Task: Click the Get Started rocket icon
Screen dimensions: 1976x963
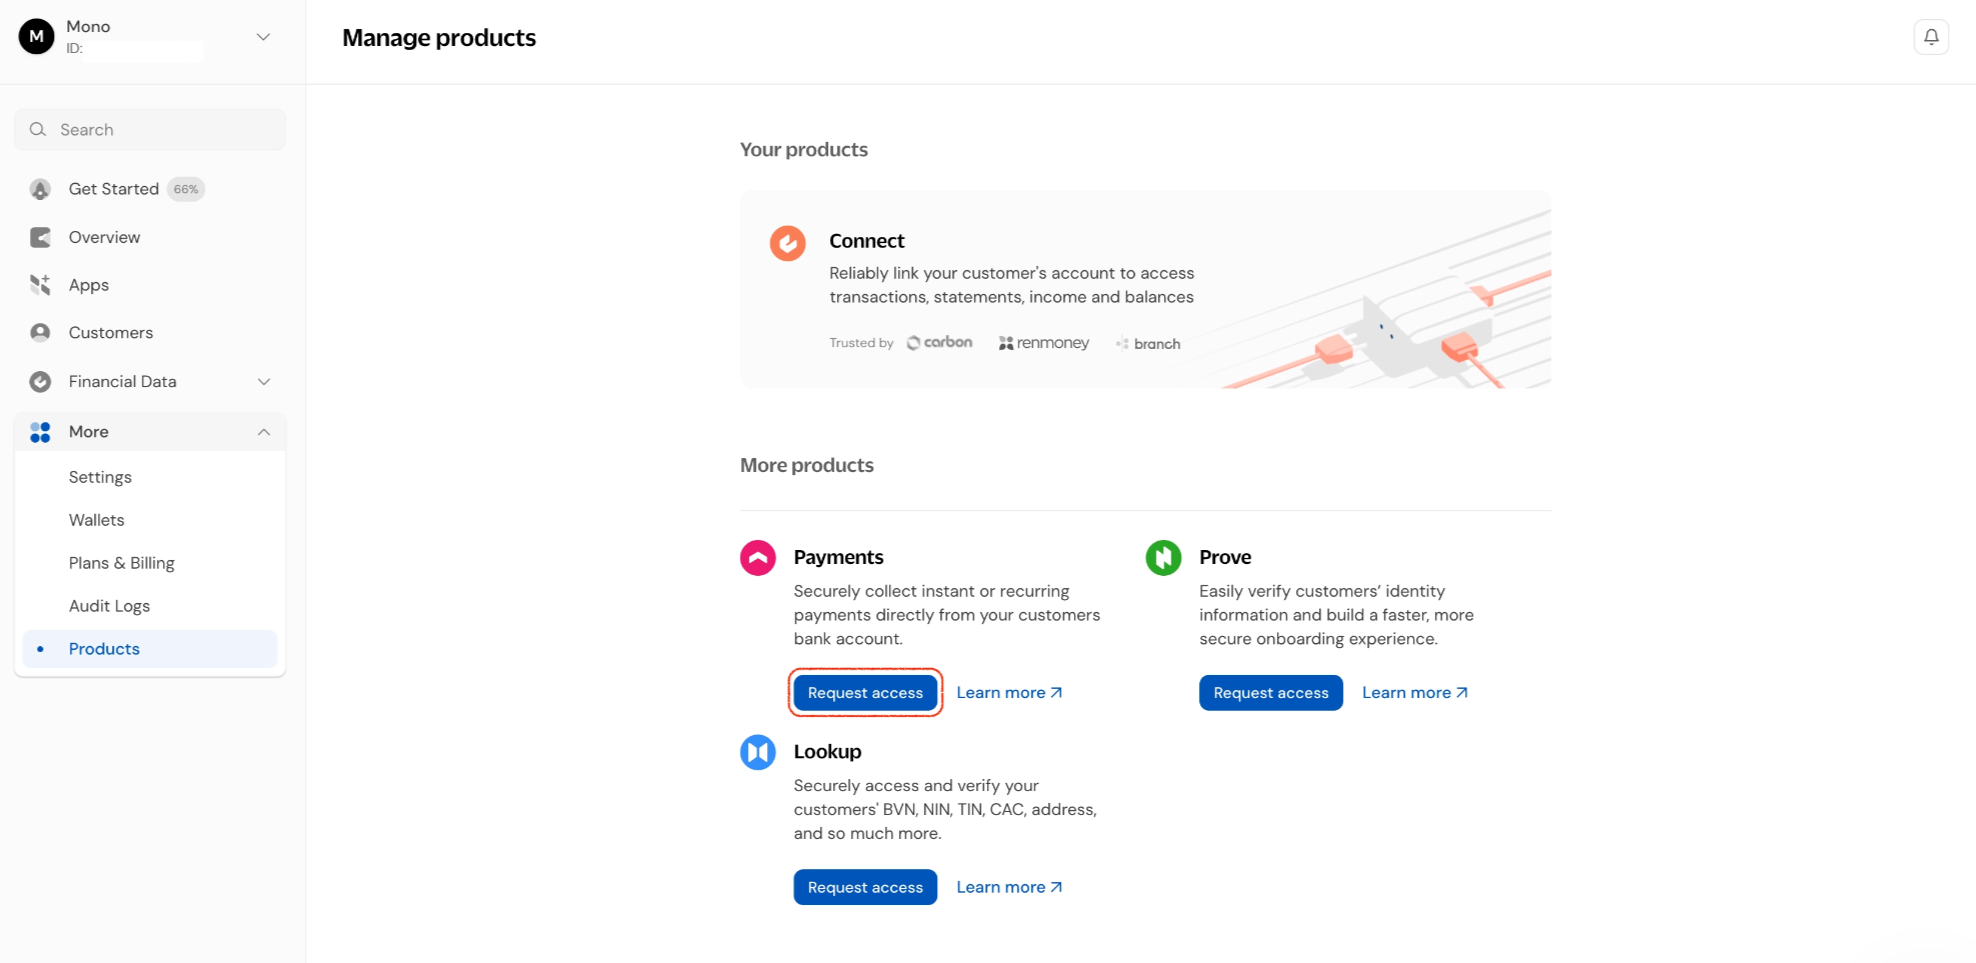Action: (40, 189)
